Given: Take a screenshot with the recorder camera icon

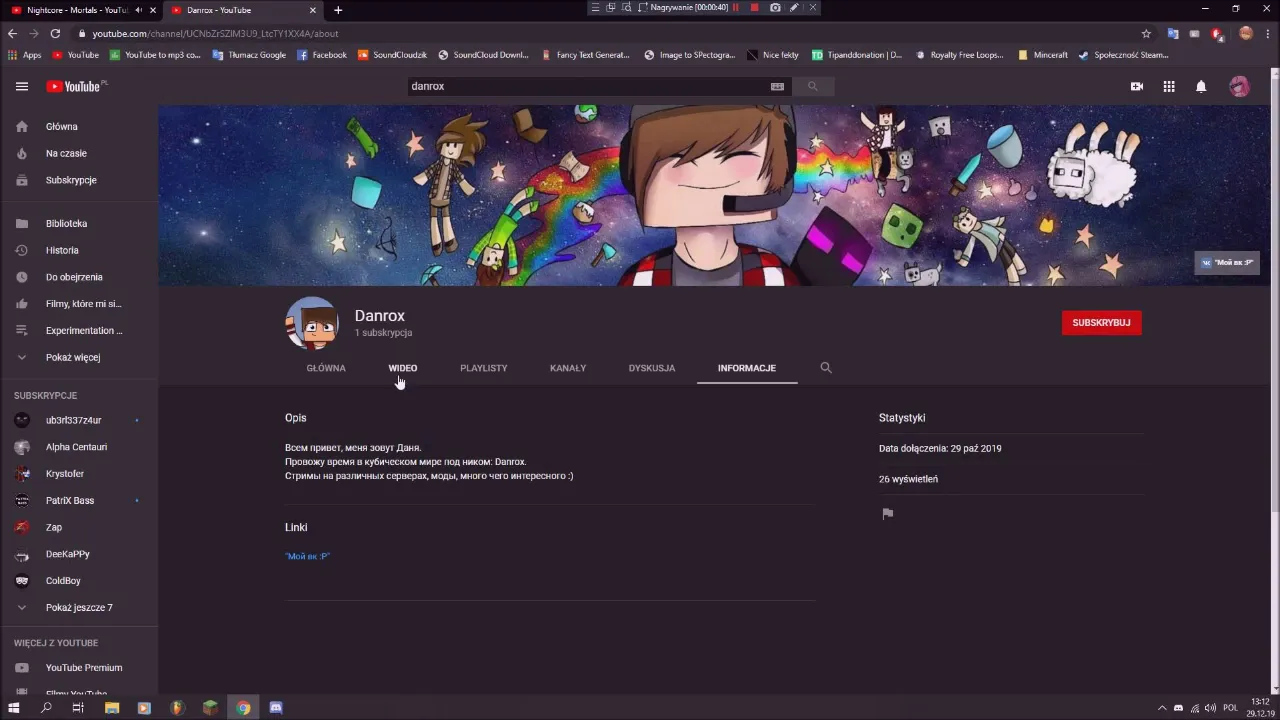Looking at the screenshot, I should pos(775,7).
